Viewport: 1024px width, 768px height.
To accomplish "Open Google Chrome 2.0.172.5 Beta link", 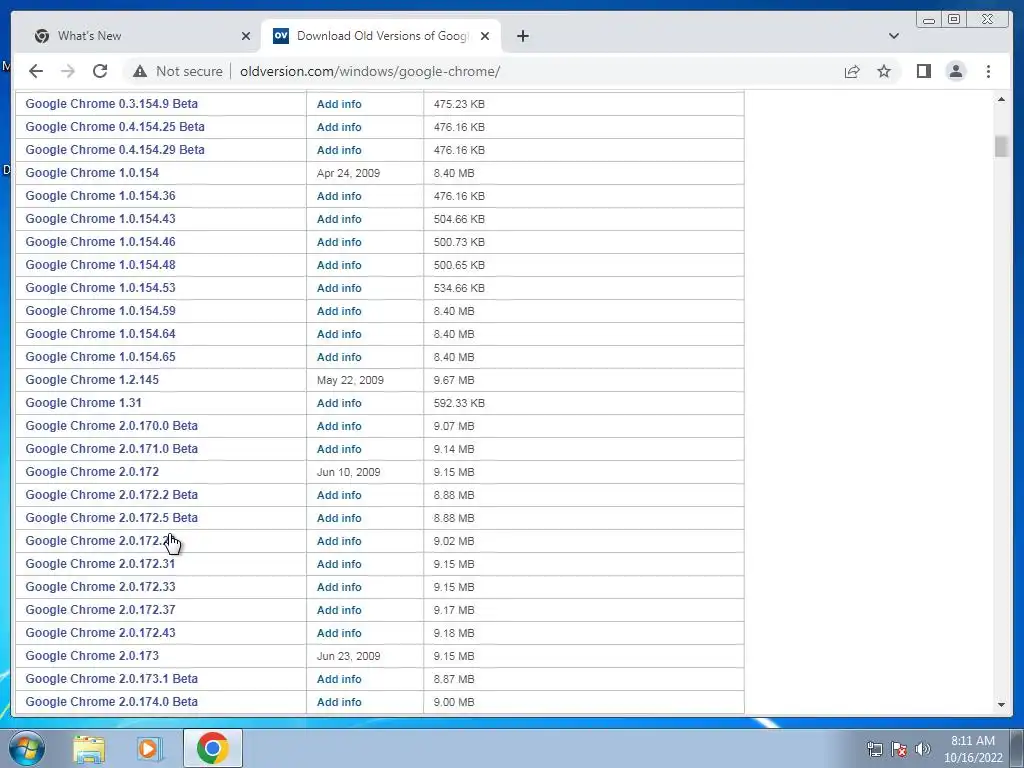I will coord(111,517).
